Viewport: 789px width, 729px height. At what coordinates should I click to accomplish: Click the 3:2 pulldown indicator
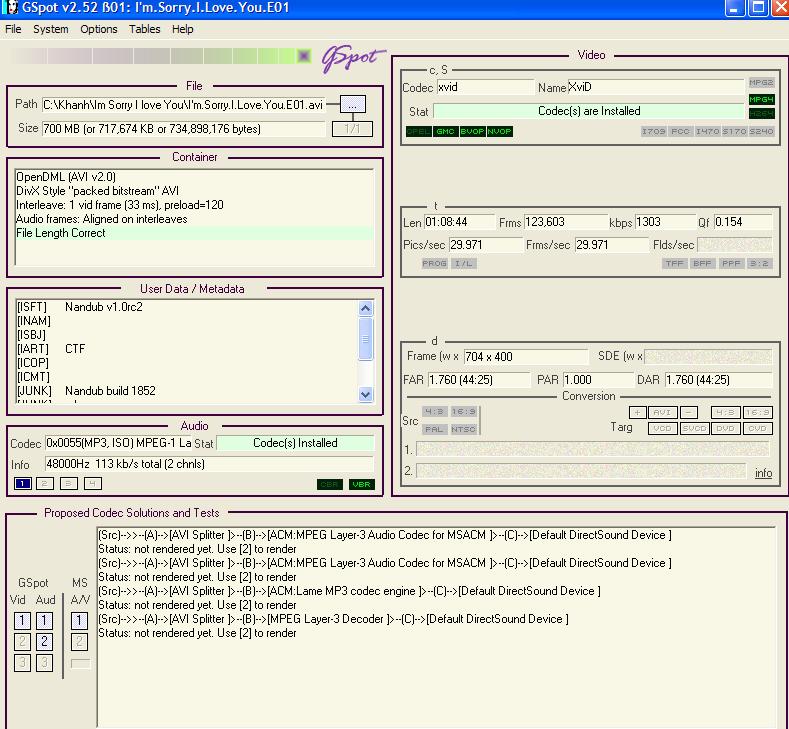759,263
